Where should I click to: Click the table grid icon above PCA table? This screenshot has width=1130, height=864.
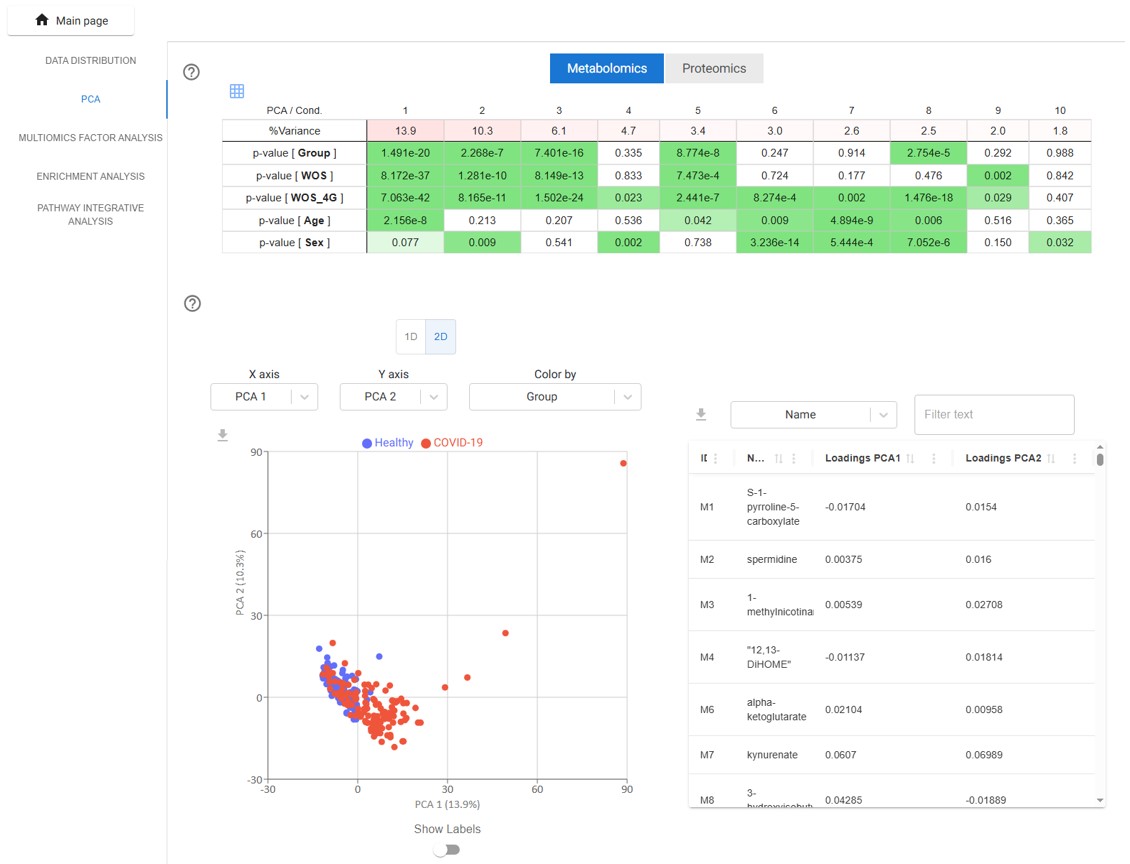237,91
